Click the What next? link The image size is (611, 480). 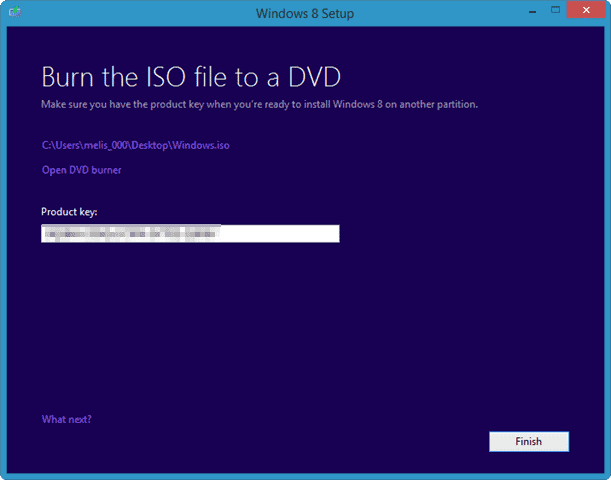click(67, 419)
